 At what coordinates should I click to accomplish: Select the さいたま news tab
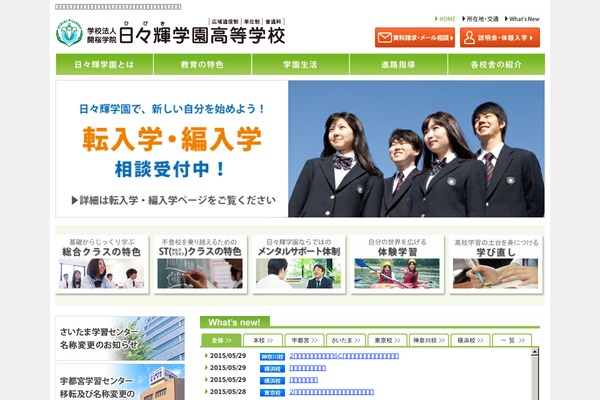point(346,340)
